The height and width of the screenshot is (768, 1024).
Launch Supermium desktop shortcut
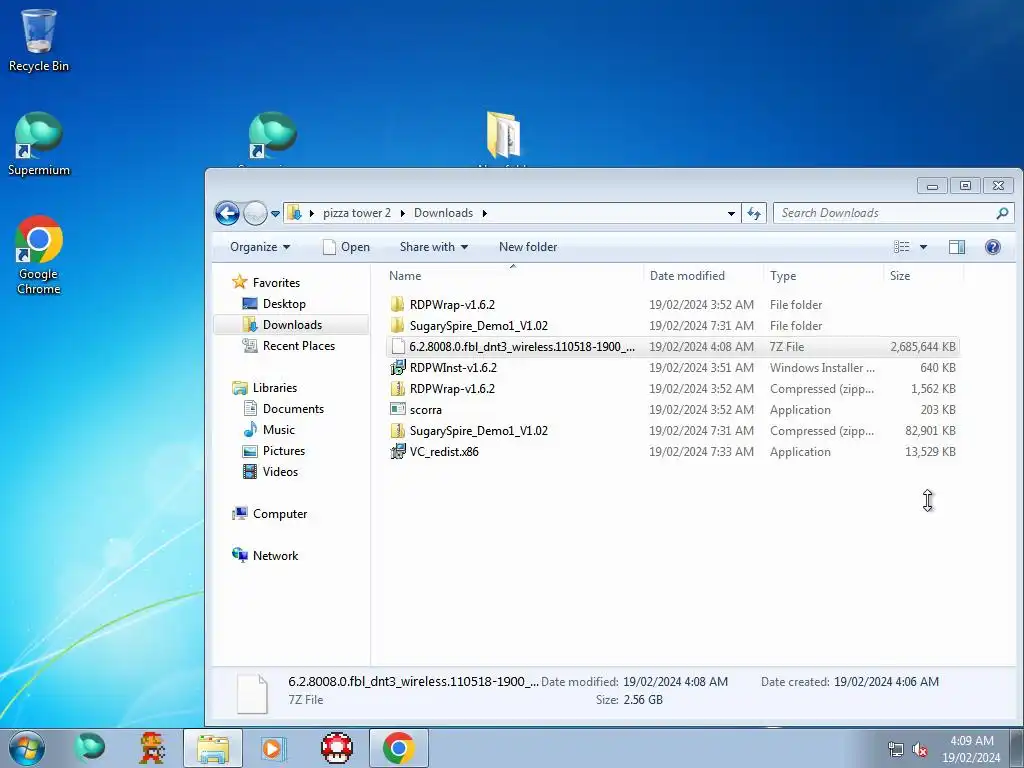point(39,144)
